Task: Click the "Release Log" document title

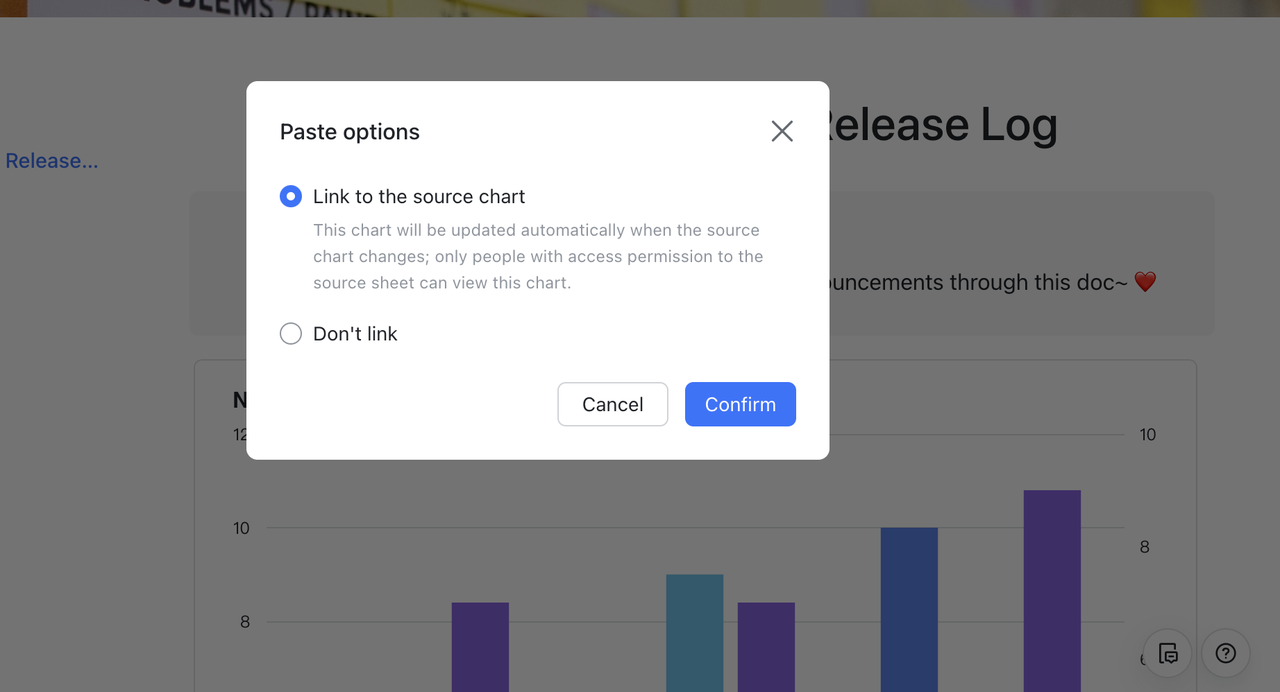Action: 940,125
